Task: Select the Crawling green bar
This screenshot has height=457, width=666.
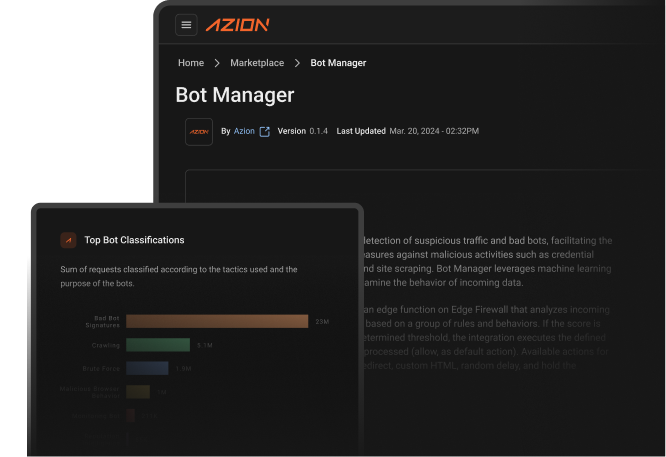Action: click(x=158, y=345)
